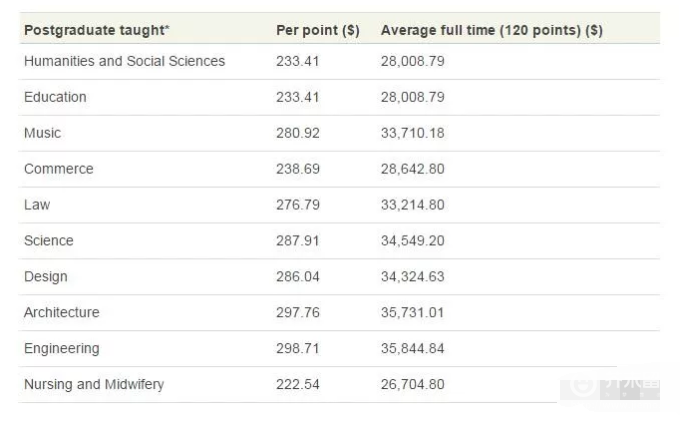This screenshot has width=688, height=421.
Task: Click the Postgraduate taught column header
Action: click(x=97, y=30)
